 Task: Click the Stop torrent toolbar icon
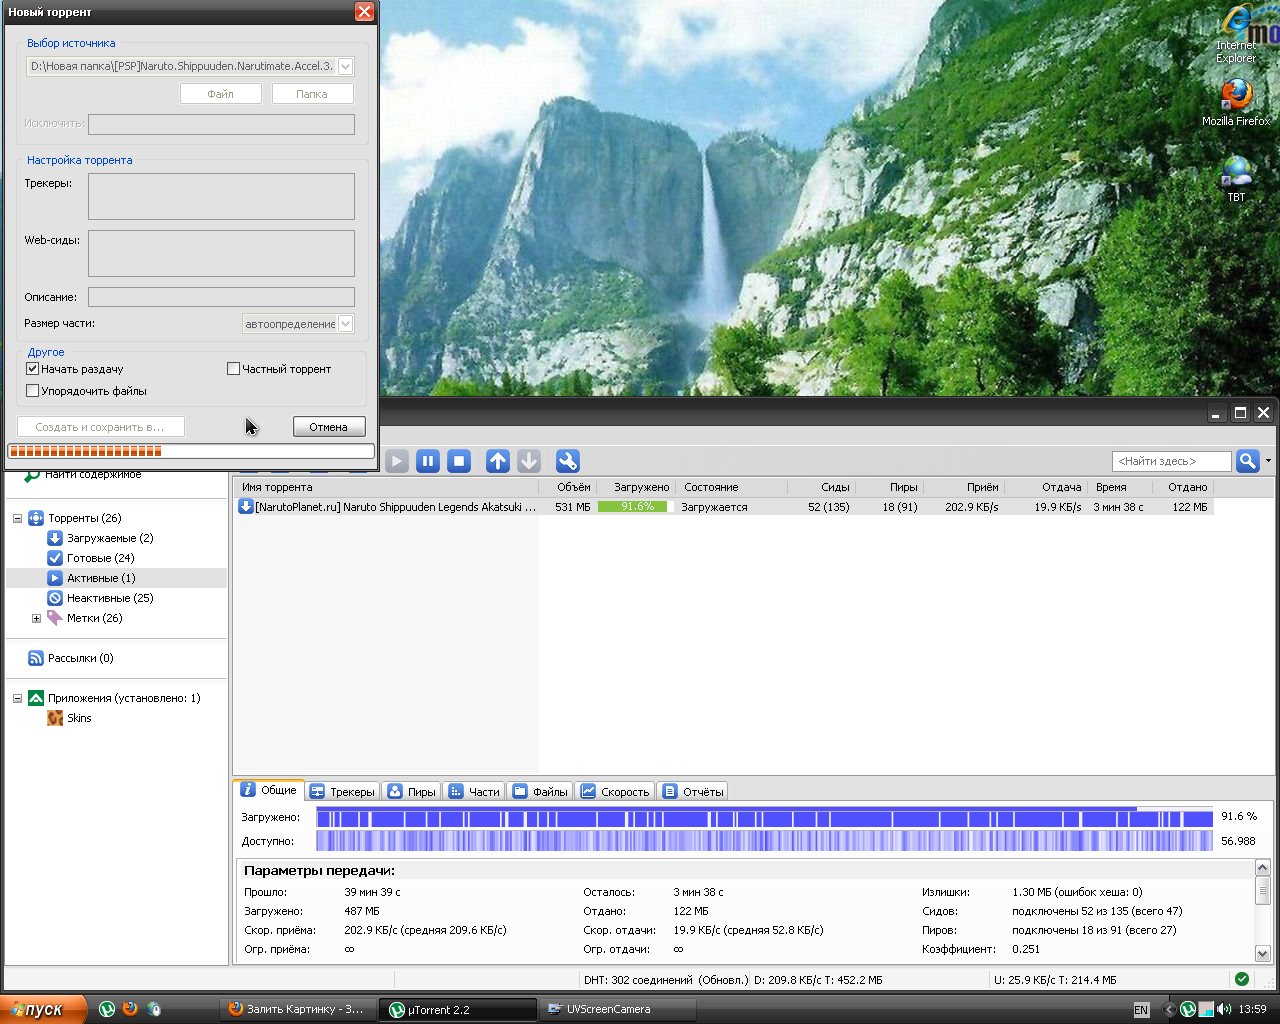[459, 461]
